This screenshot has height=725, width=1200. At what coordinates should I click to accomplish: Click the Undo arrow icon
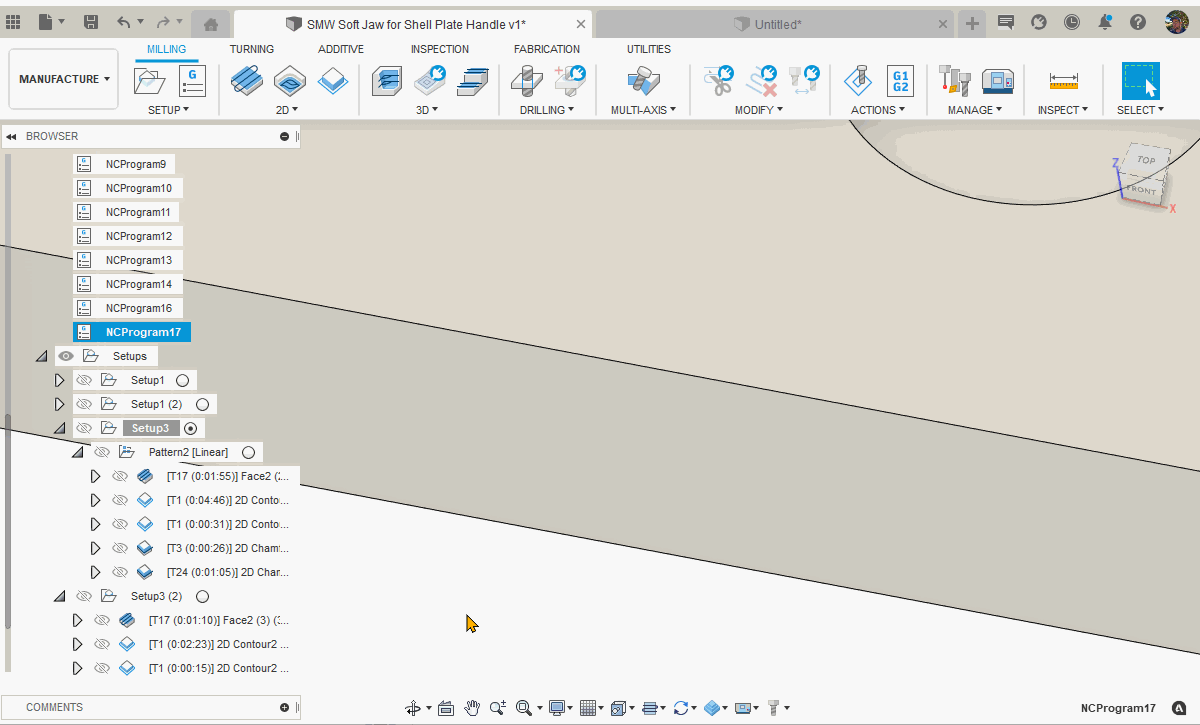(x=123, y=21)
